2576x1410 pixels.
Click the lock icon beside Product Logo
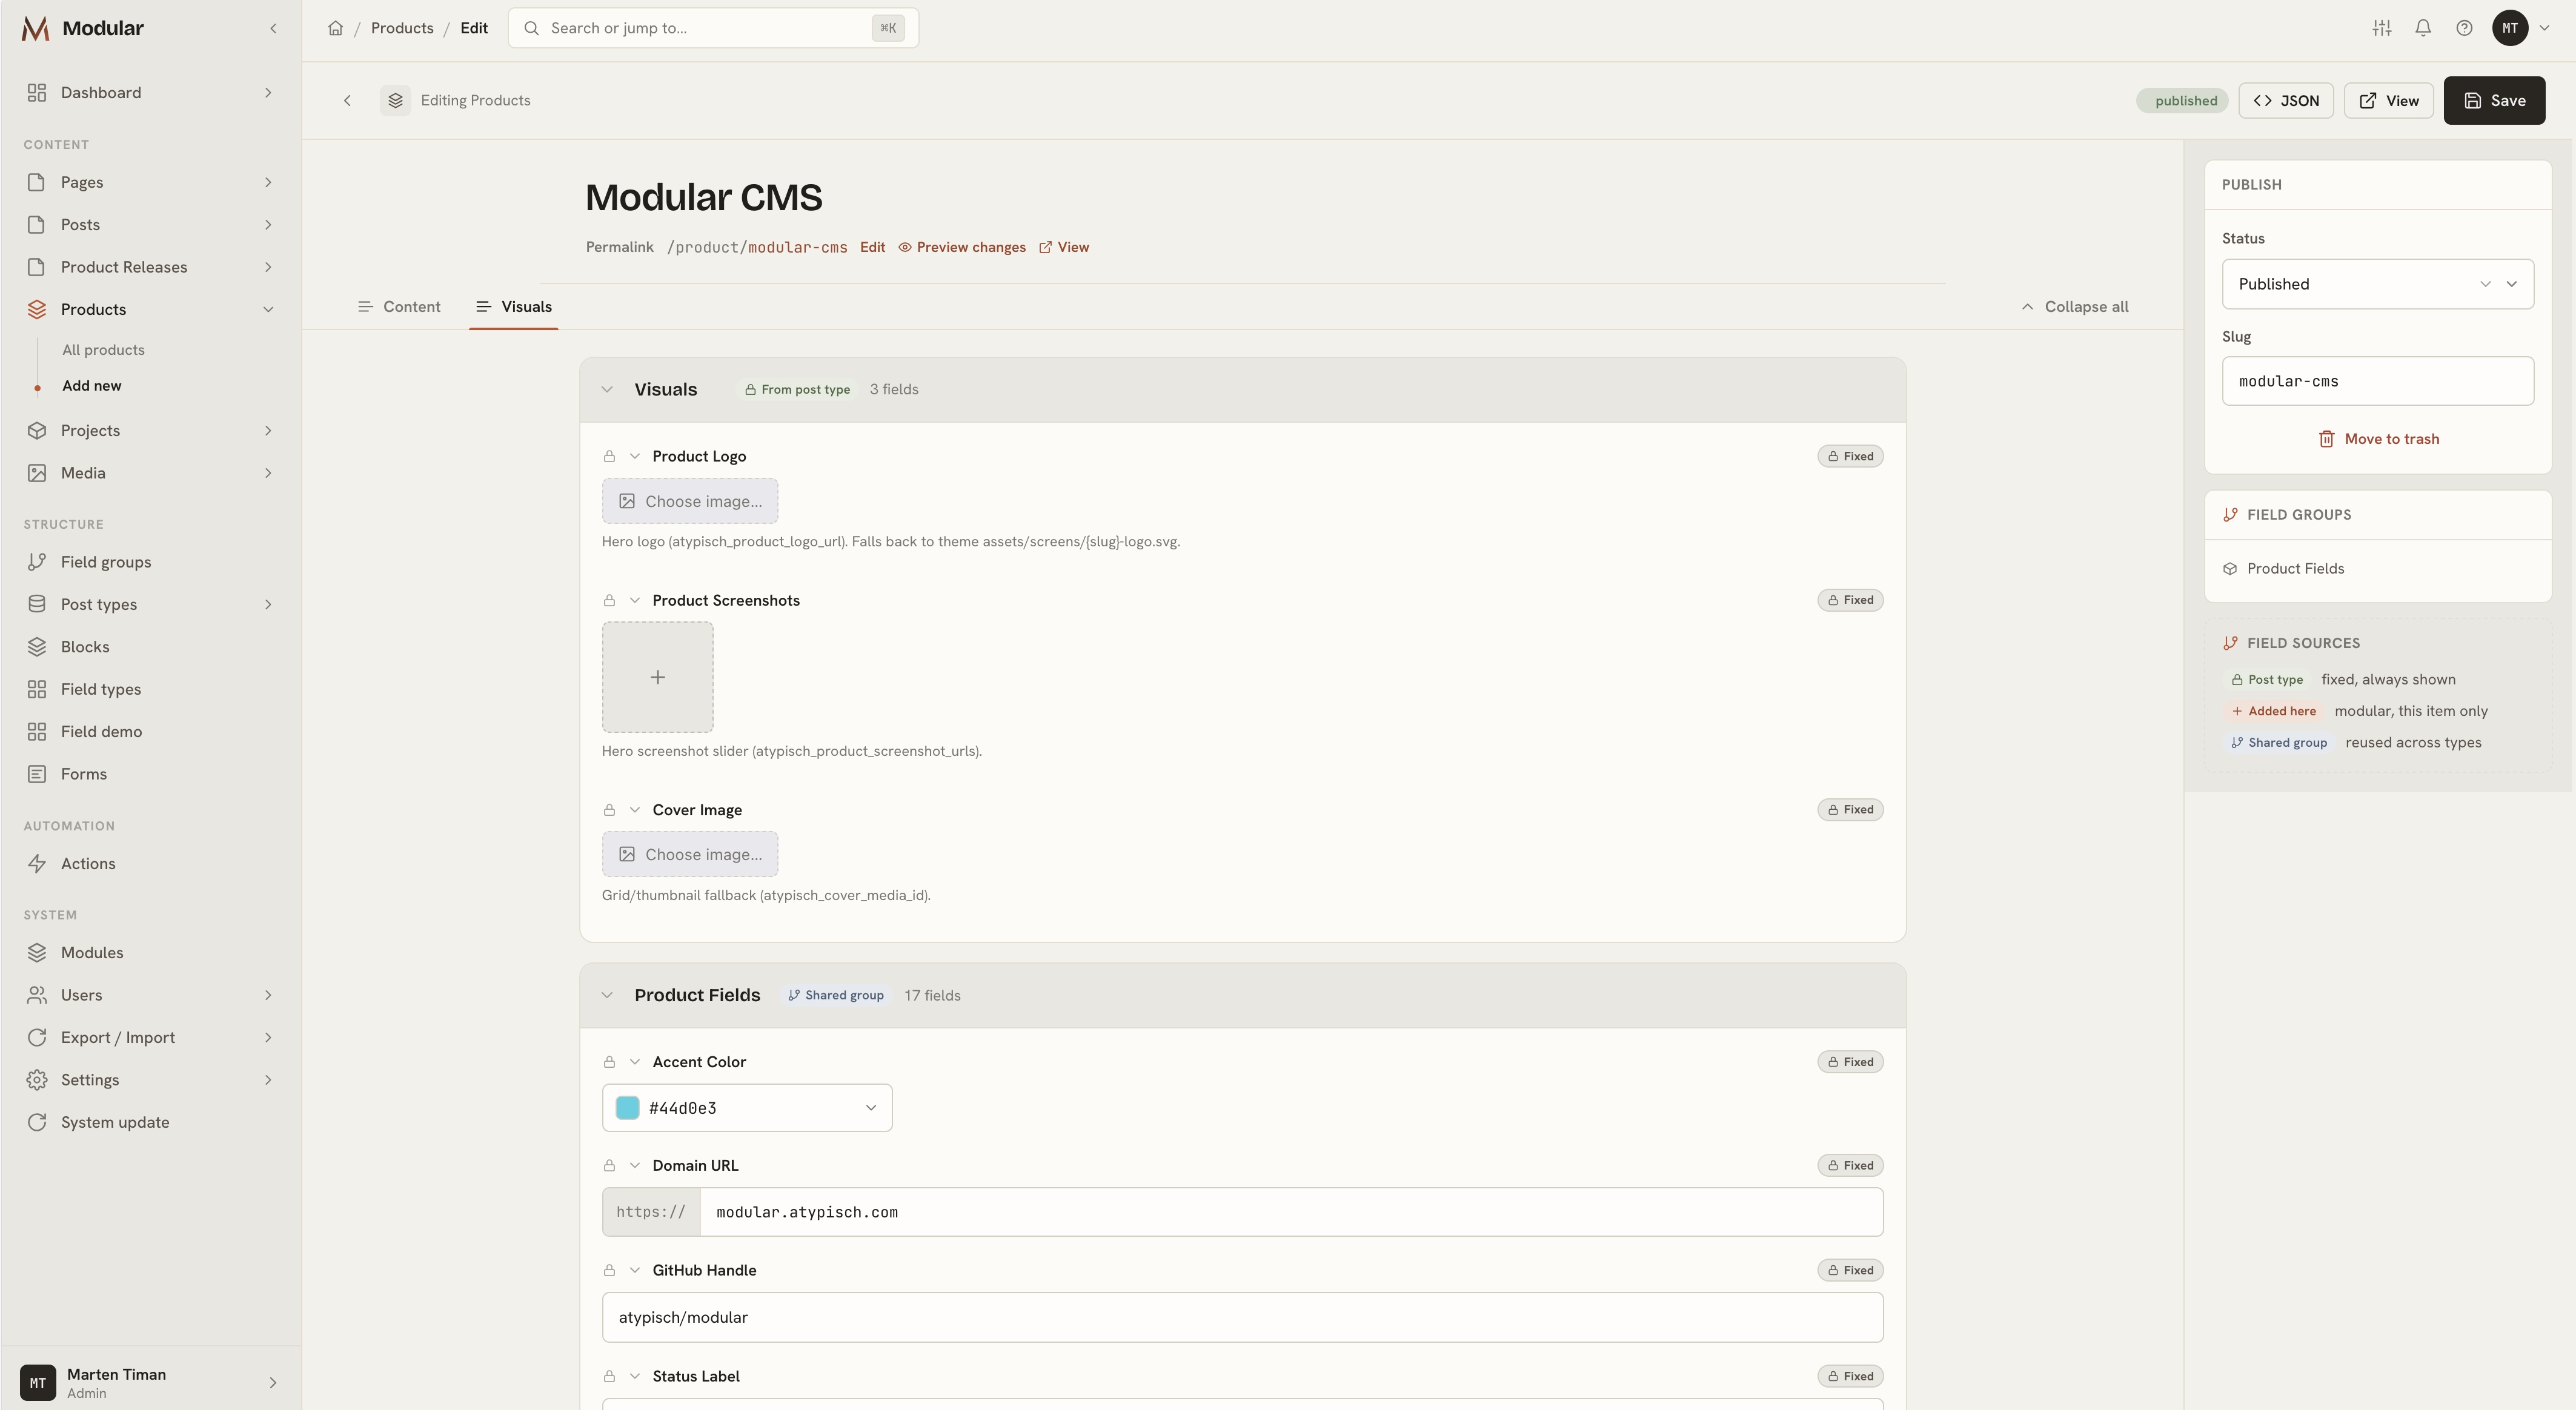609,456
